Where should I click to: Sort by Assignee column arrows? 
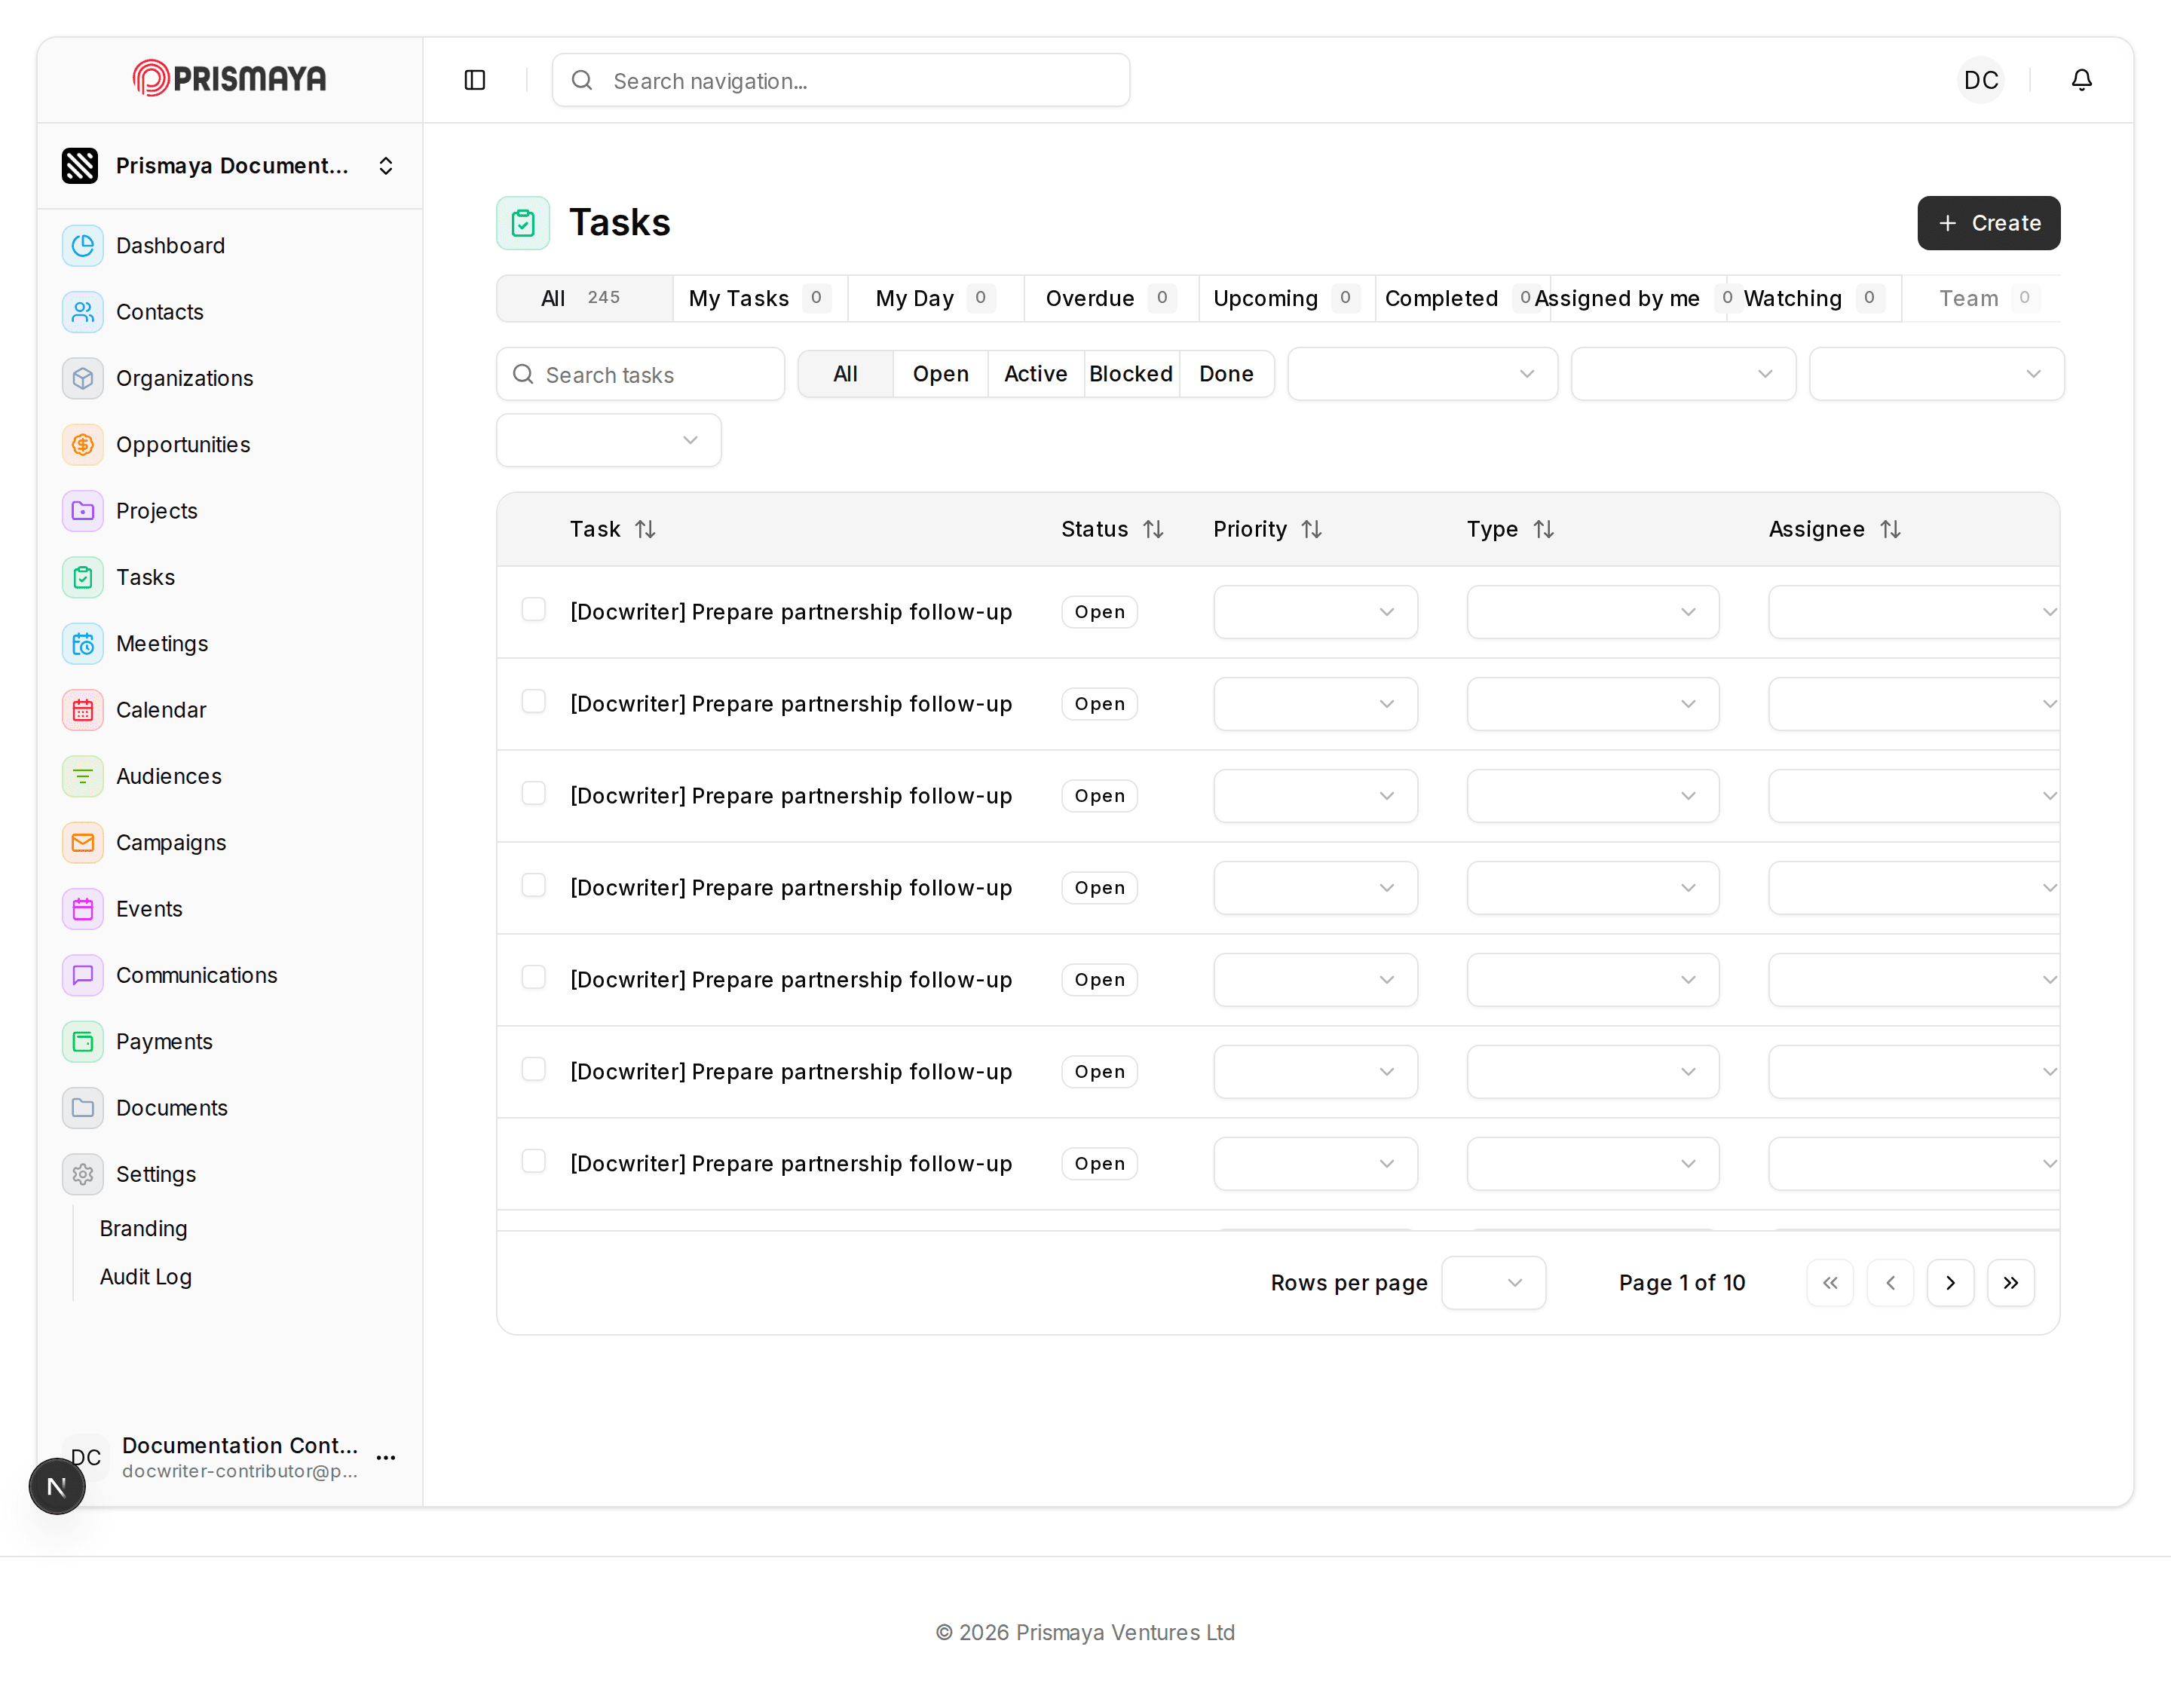pyautogui.click(x=1889, y=529)
